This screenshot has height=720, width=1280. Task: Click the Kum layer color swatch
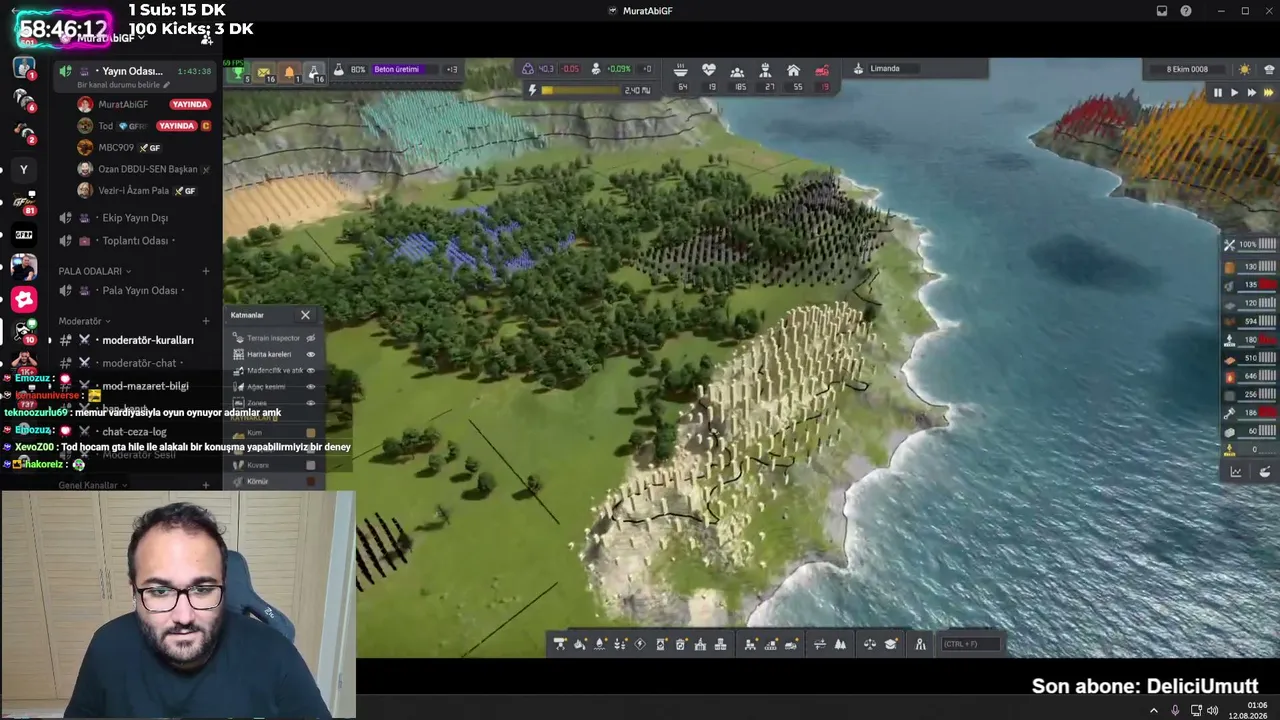pyautogui.click(x=311, y=433)
